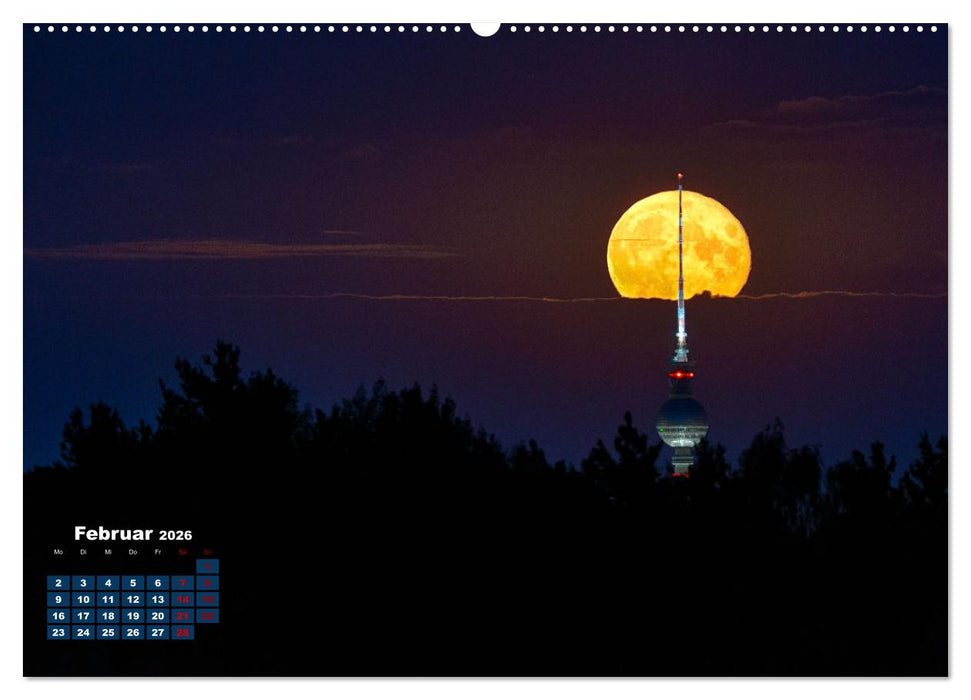Click the date 10 cell

[83, 600]
